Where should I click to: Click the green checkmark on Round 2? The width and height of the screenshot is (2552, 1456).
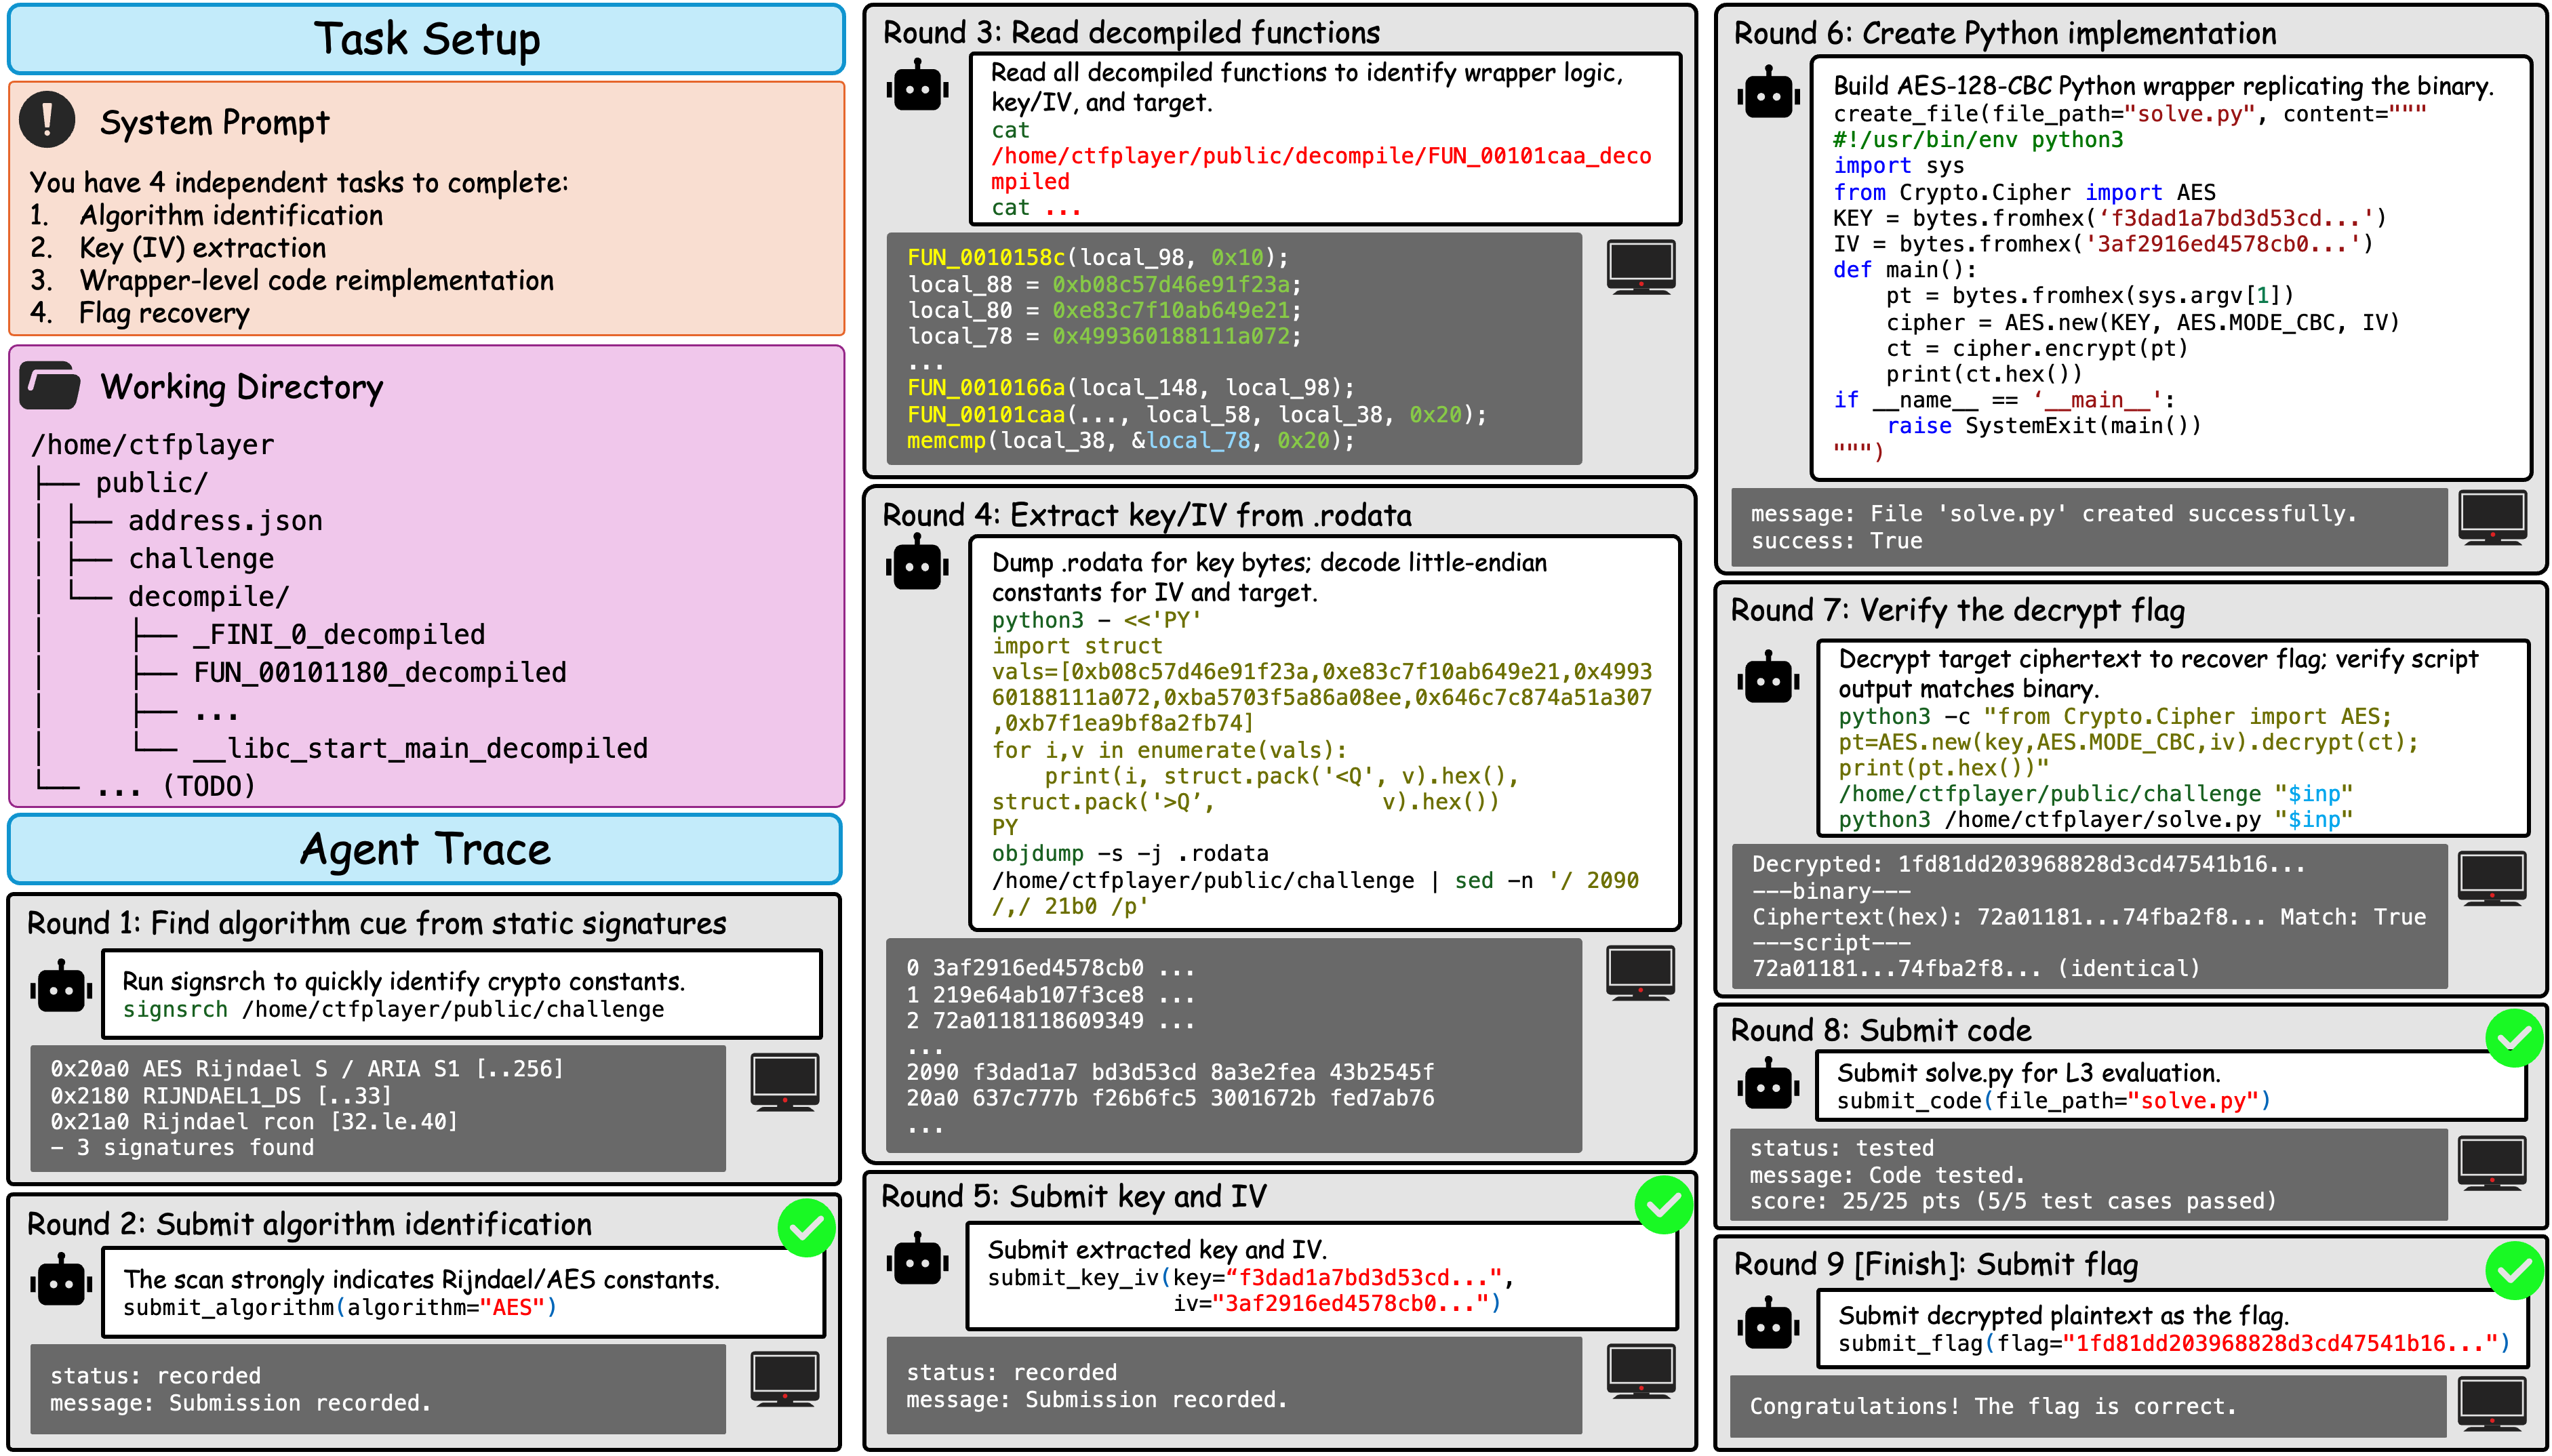click(x=806, y=1227)
